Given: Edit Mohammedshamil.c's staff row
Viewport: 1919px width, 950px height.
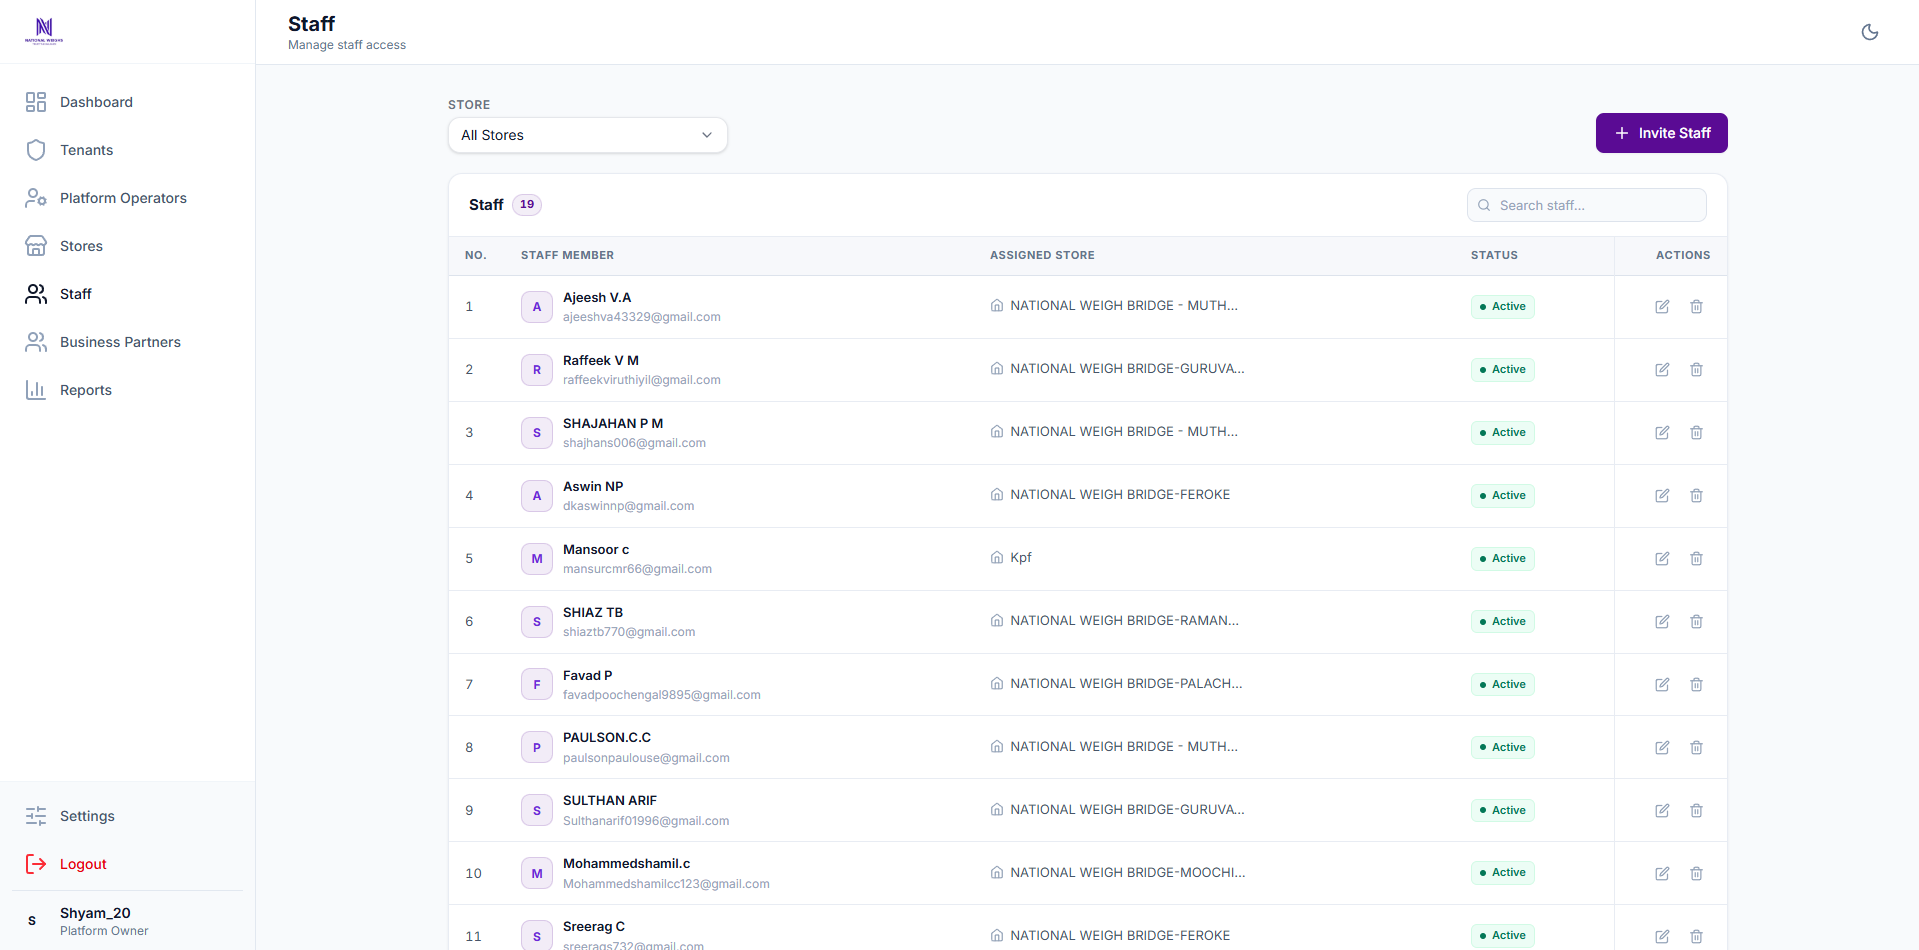Looking at the screenshot, I should tap(1661, 874).
